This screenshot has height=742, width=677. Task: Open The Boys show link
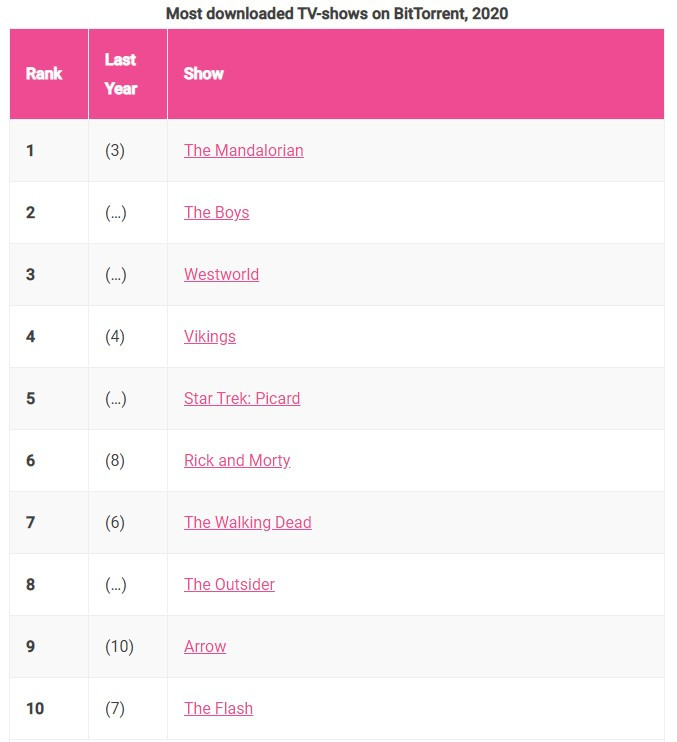(x=216, y=212)
